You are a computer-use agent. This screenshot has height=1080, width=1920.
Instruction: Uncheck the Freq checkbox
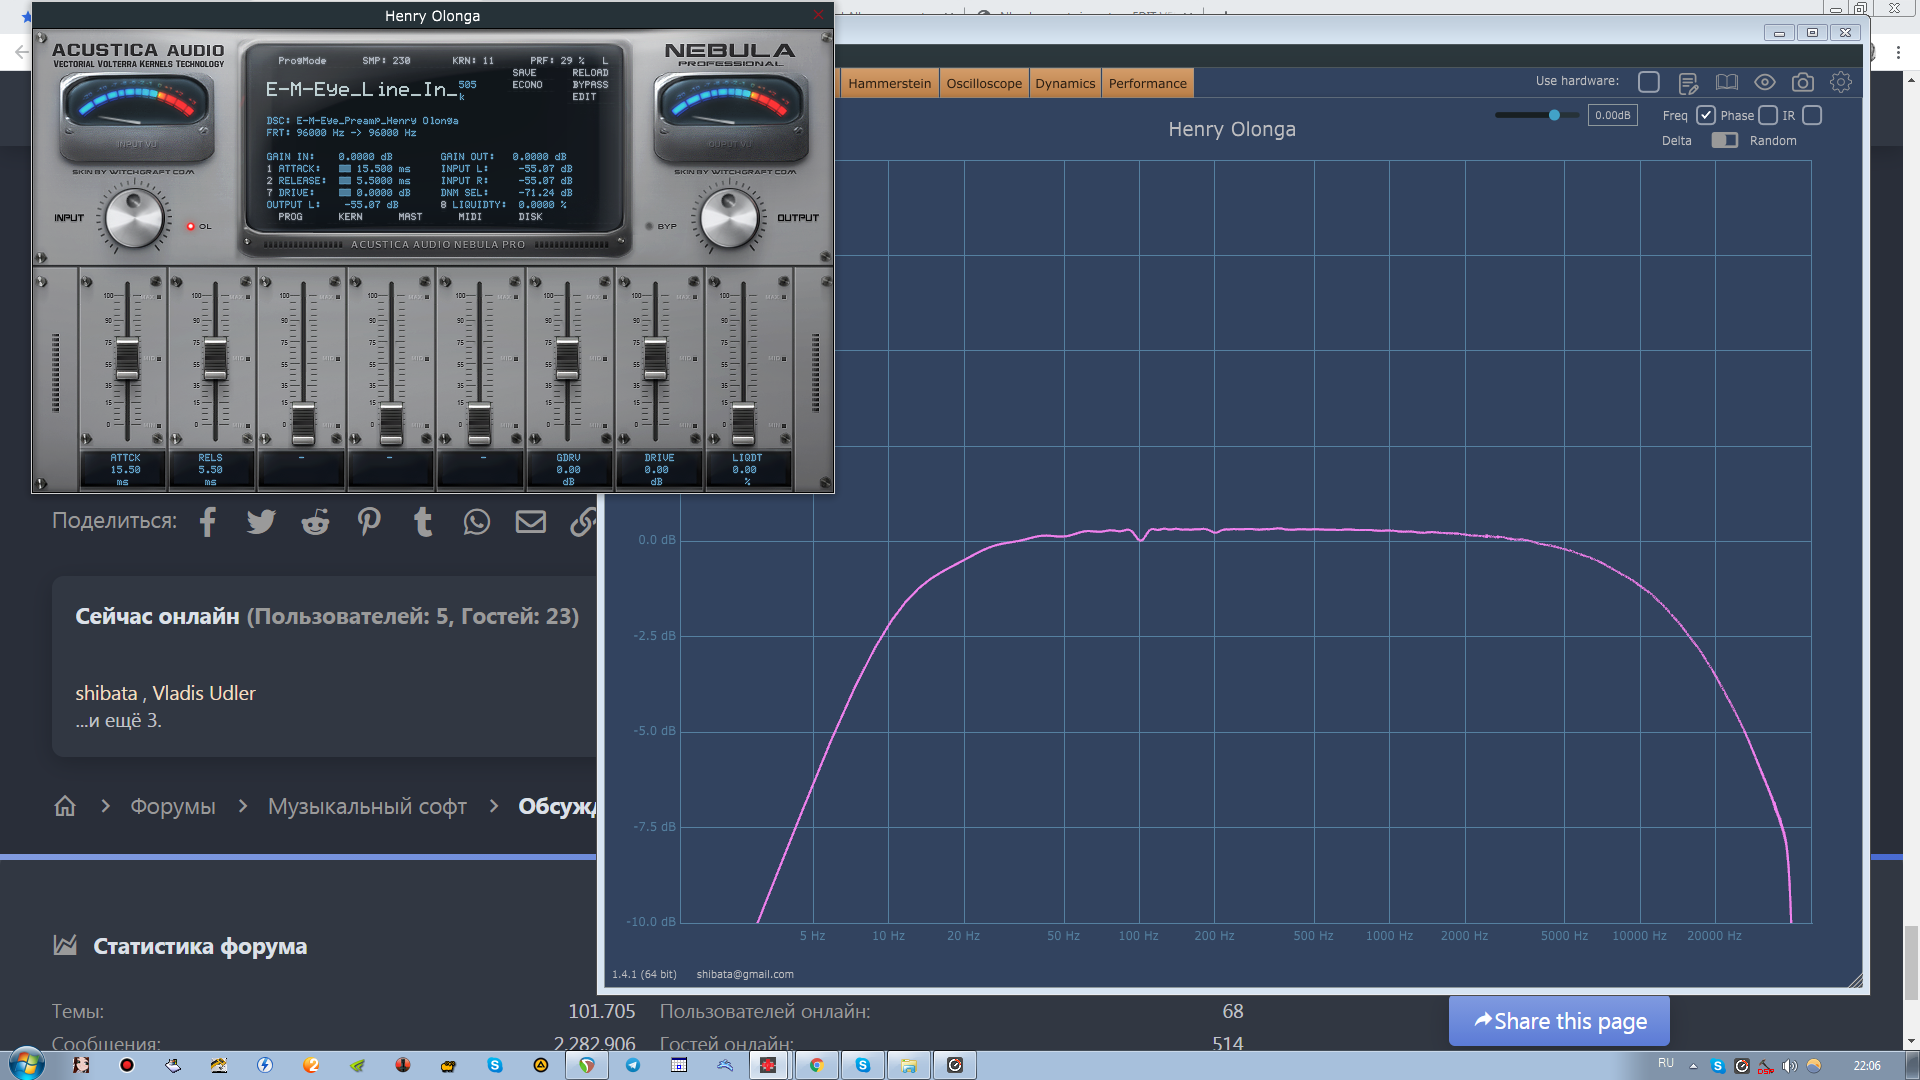click(1706, 115)
